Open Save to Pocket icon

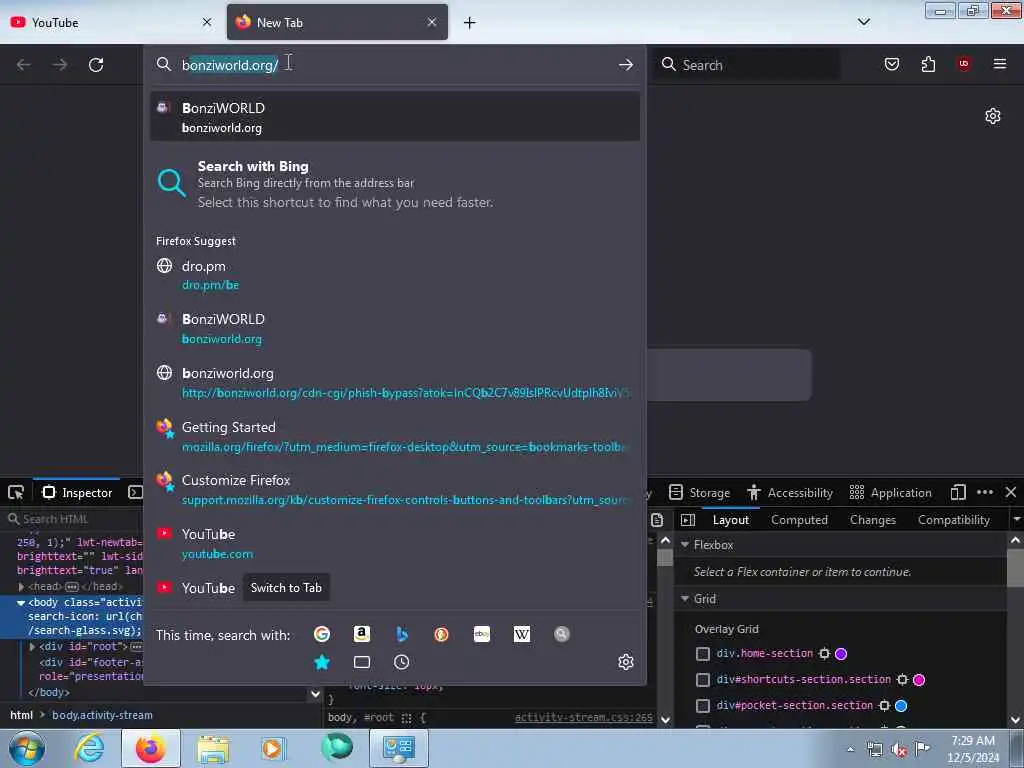(892, 64)
